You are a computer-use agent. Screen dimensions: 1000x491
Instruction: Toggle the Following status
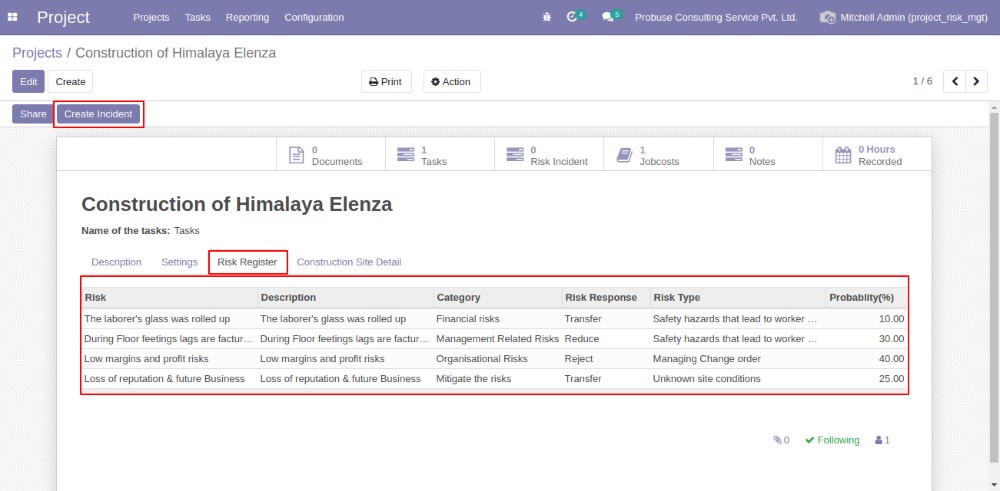832,440
